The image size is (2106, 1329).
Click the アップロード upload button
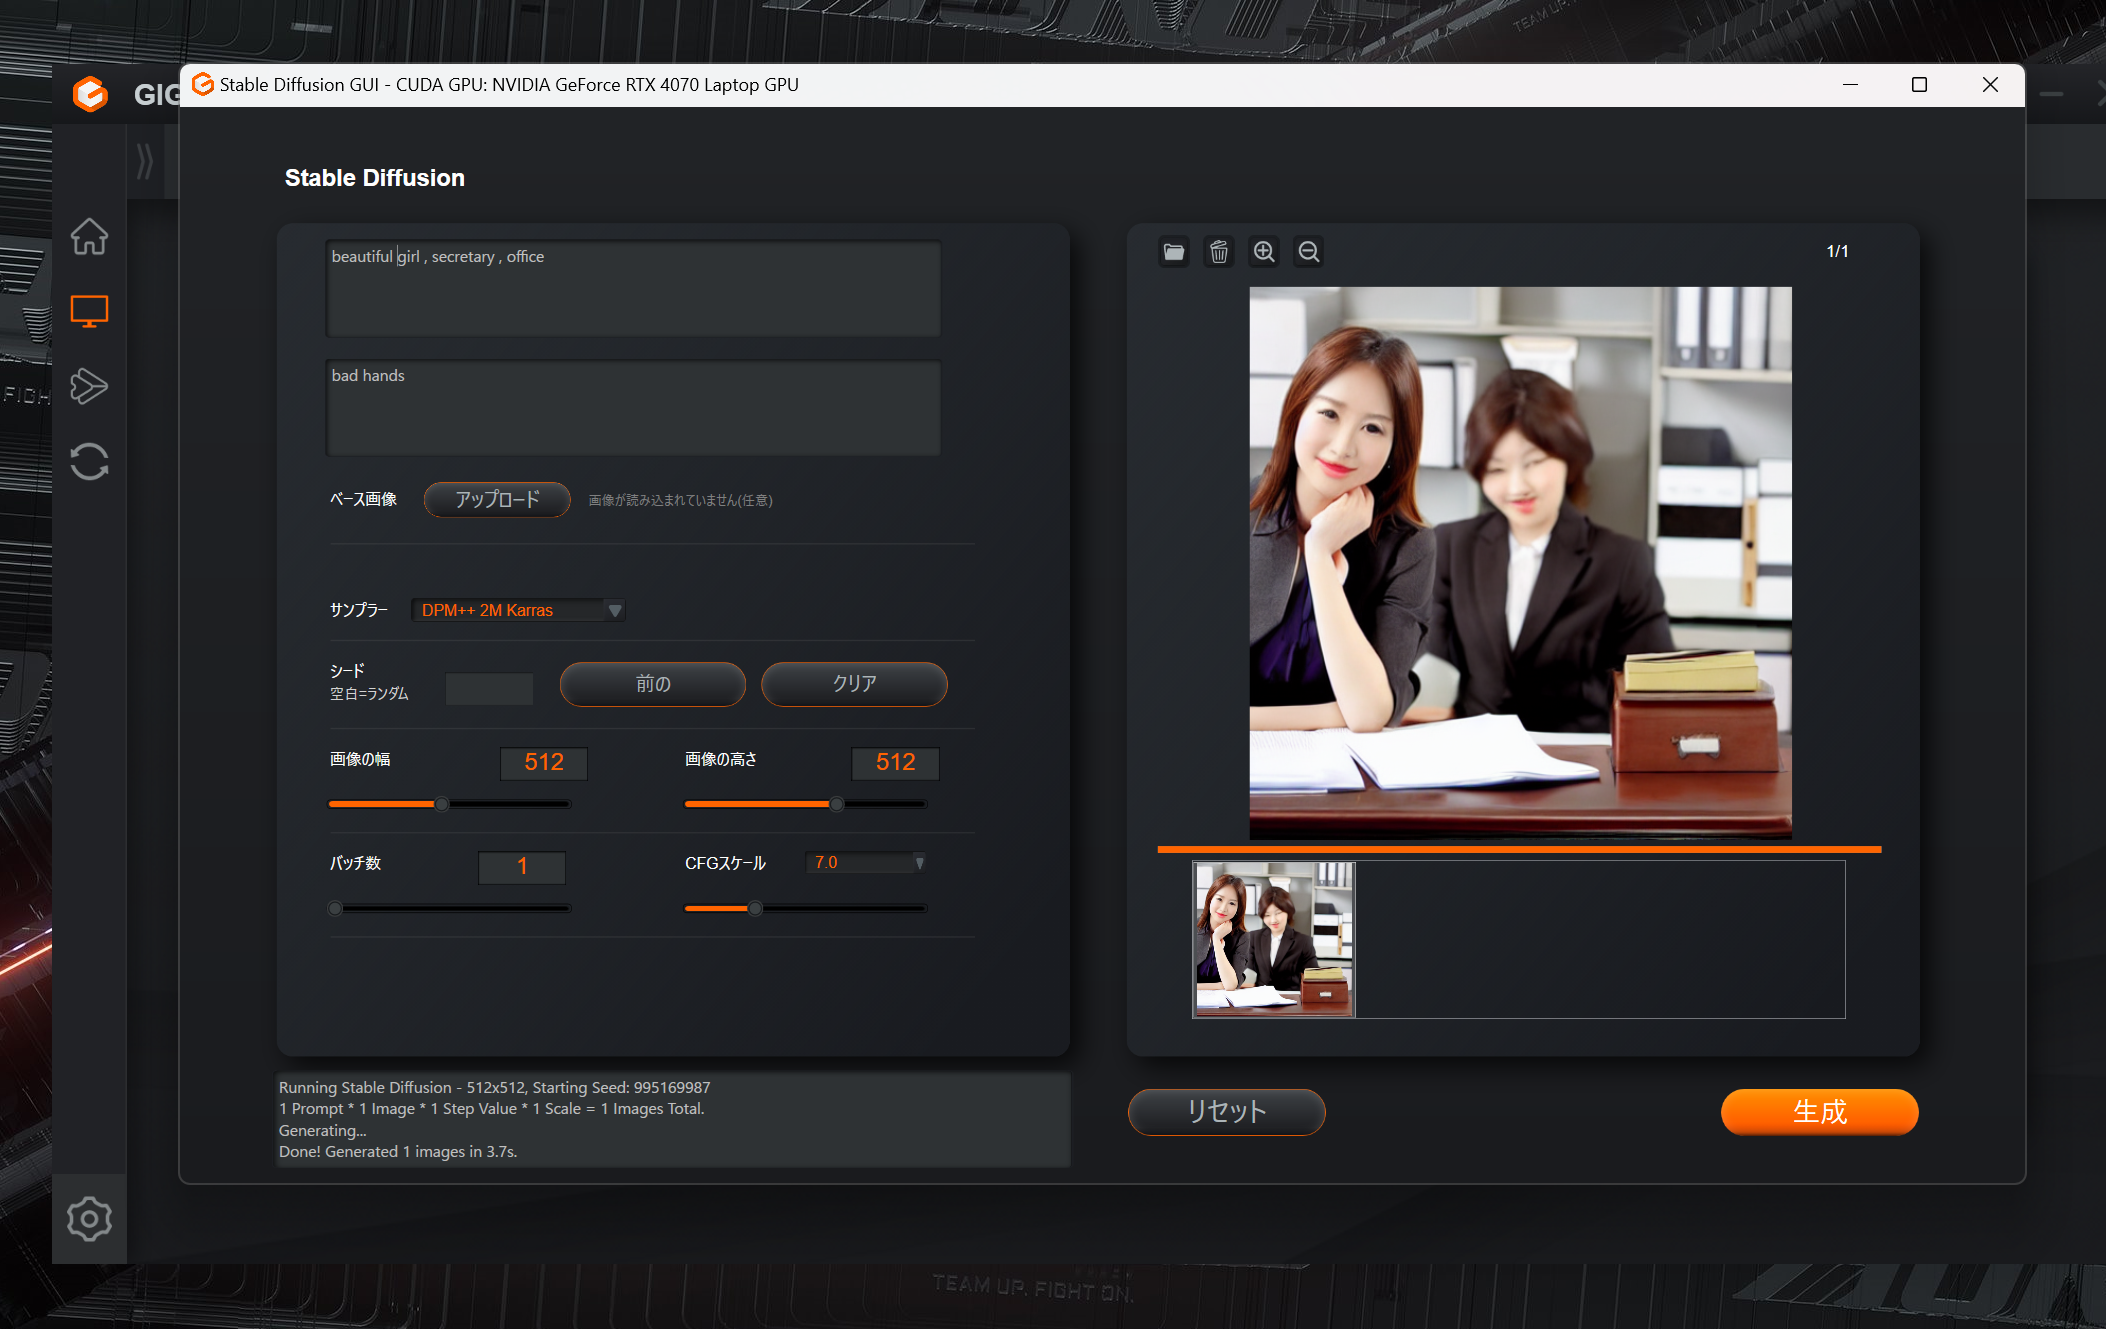click(x=497, y=499)
